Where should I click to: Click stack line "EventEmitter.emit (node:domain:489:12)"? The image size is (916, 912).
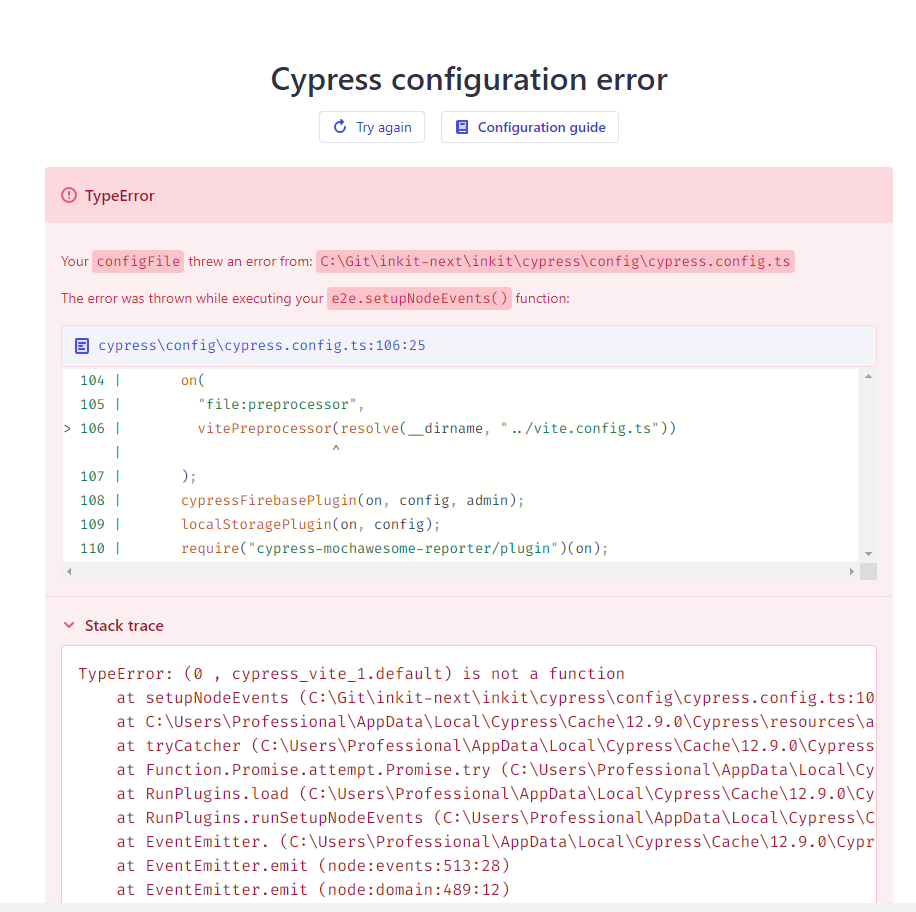click(x=313, y=889)
